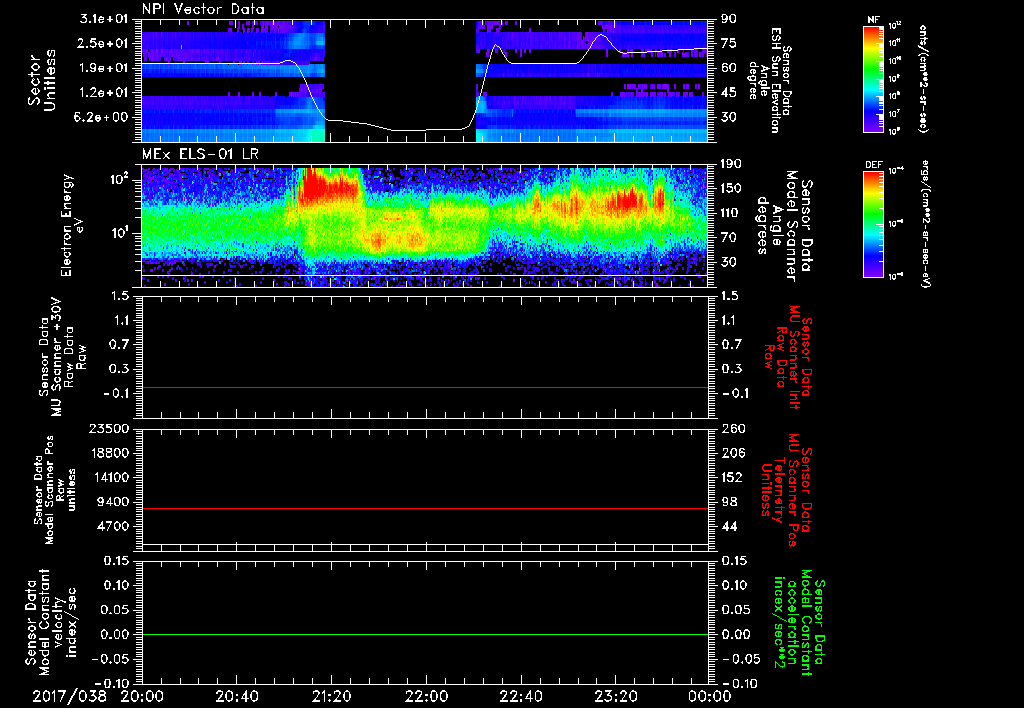Click the 10² electron energy tick label
This screenshot has height=708, width=1024.
pyautogui.click(x=120, y=180)
